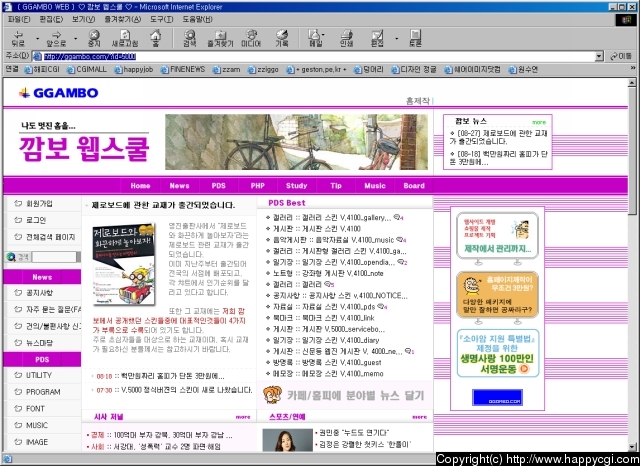This screenshot has width=640, height=466.
Task: Open the 편집(E) menu
Action: [51, 19]
